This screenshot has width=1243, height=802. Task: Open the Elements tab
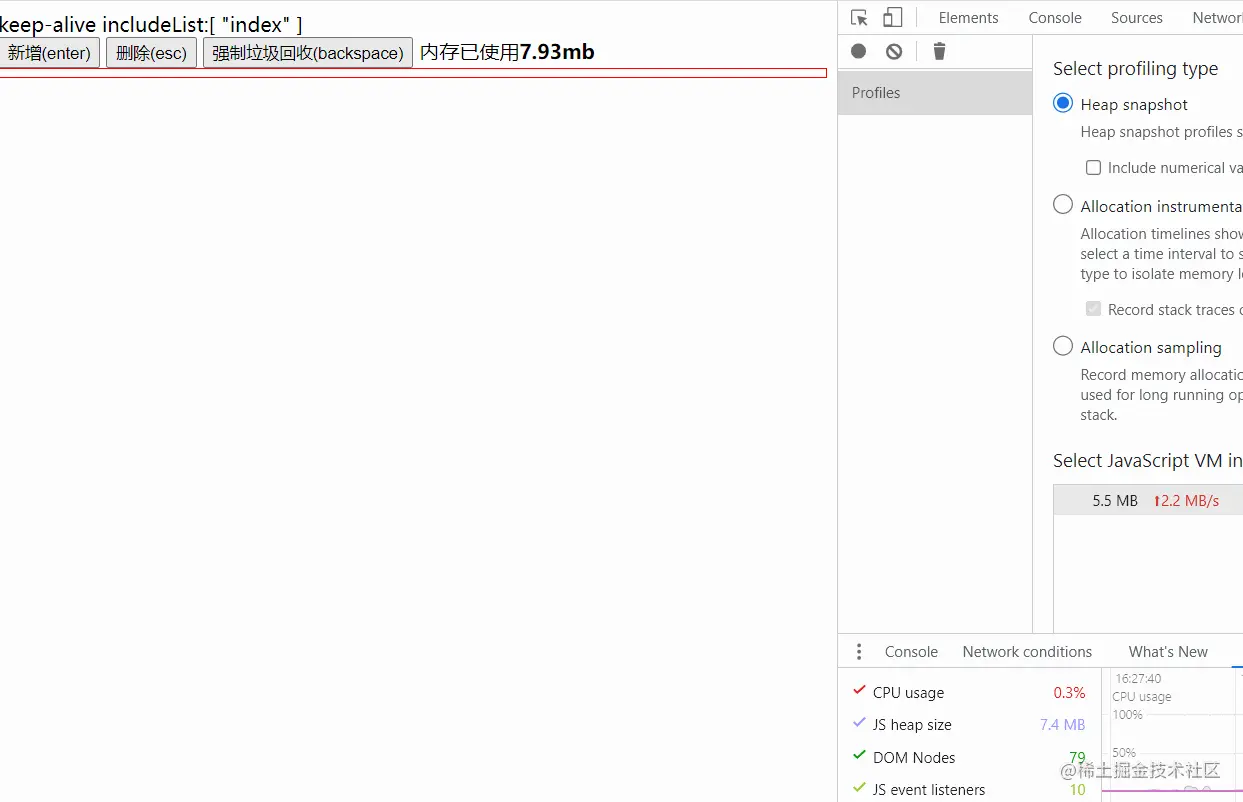pyautogui.click(x=968, y=18)
